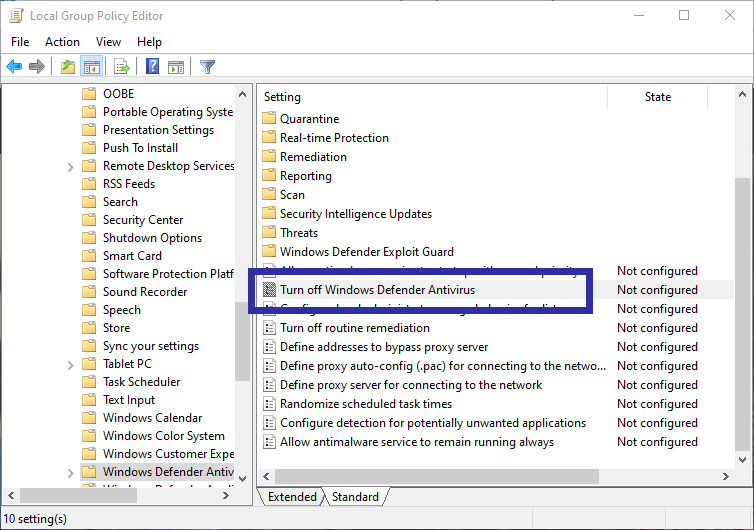754x530 pixels.
Task: Select the Security Center tree folder
Action: point(143,220)
